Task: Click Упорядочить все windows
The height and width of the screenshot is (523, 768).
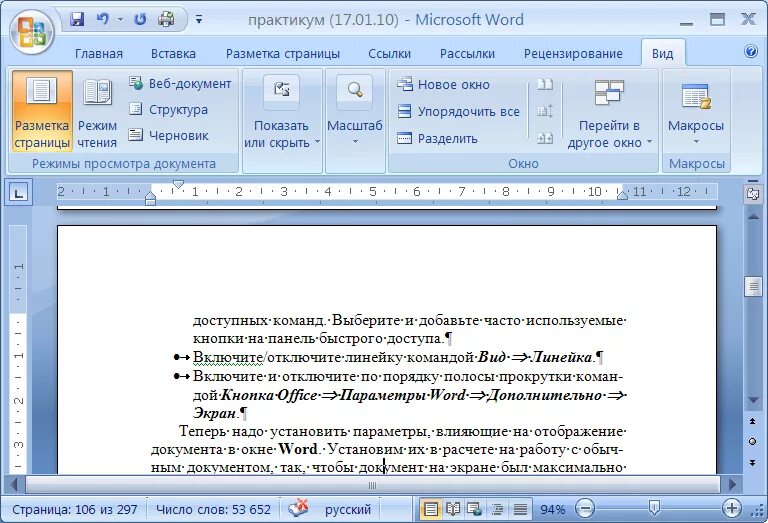Action: point(458,112)
